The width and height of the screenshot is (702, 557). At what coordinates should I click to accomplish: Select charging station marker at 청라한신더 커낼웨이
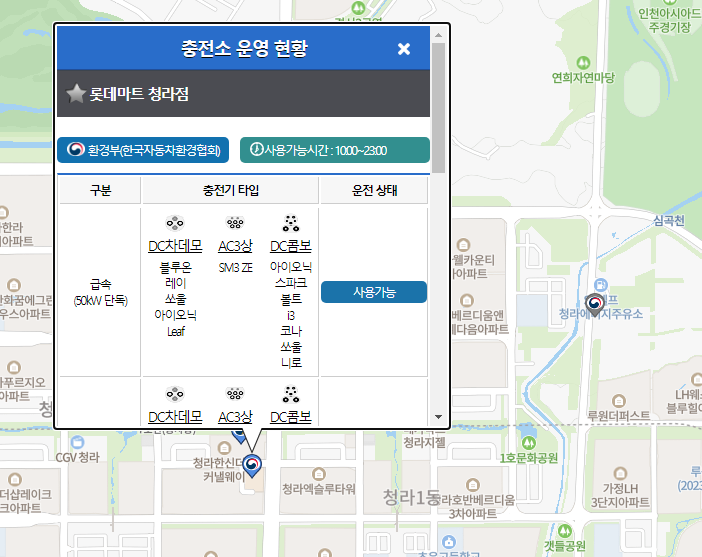tap(252, 466)
